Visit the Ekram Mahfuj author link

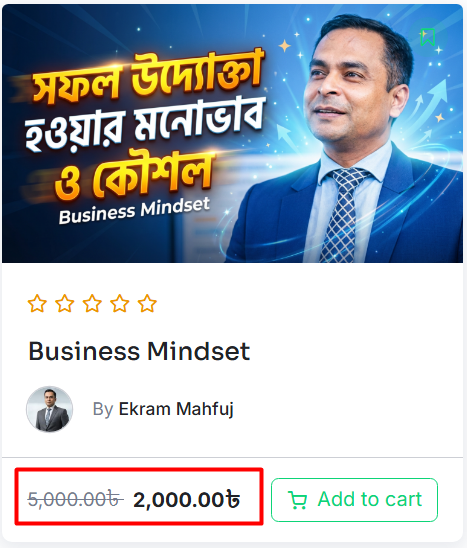pyautogui.click(x=176, y=409)
